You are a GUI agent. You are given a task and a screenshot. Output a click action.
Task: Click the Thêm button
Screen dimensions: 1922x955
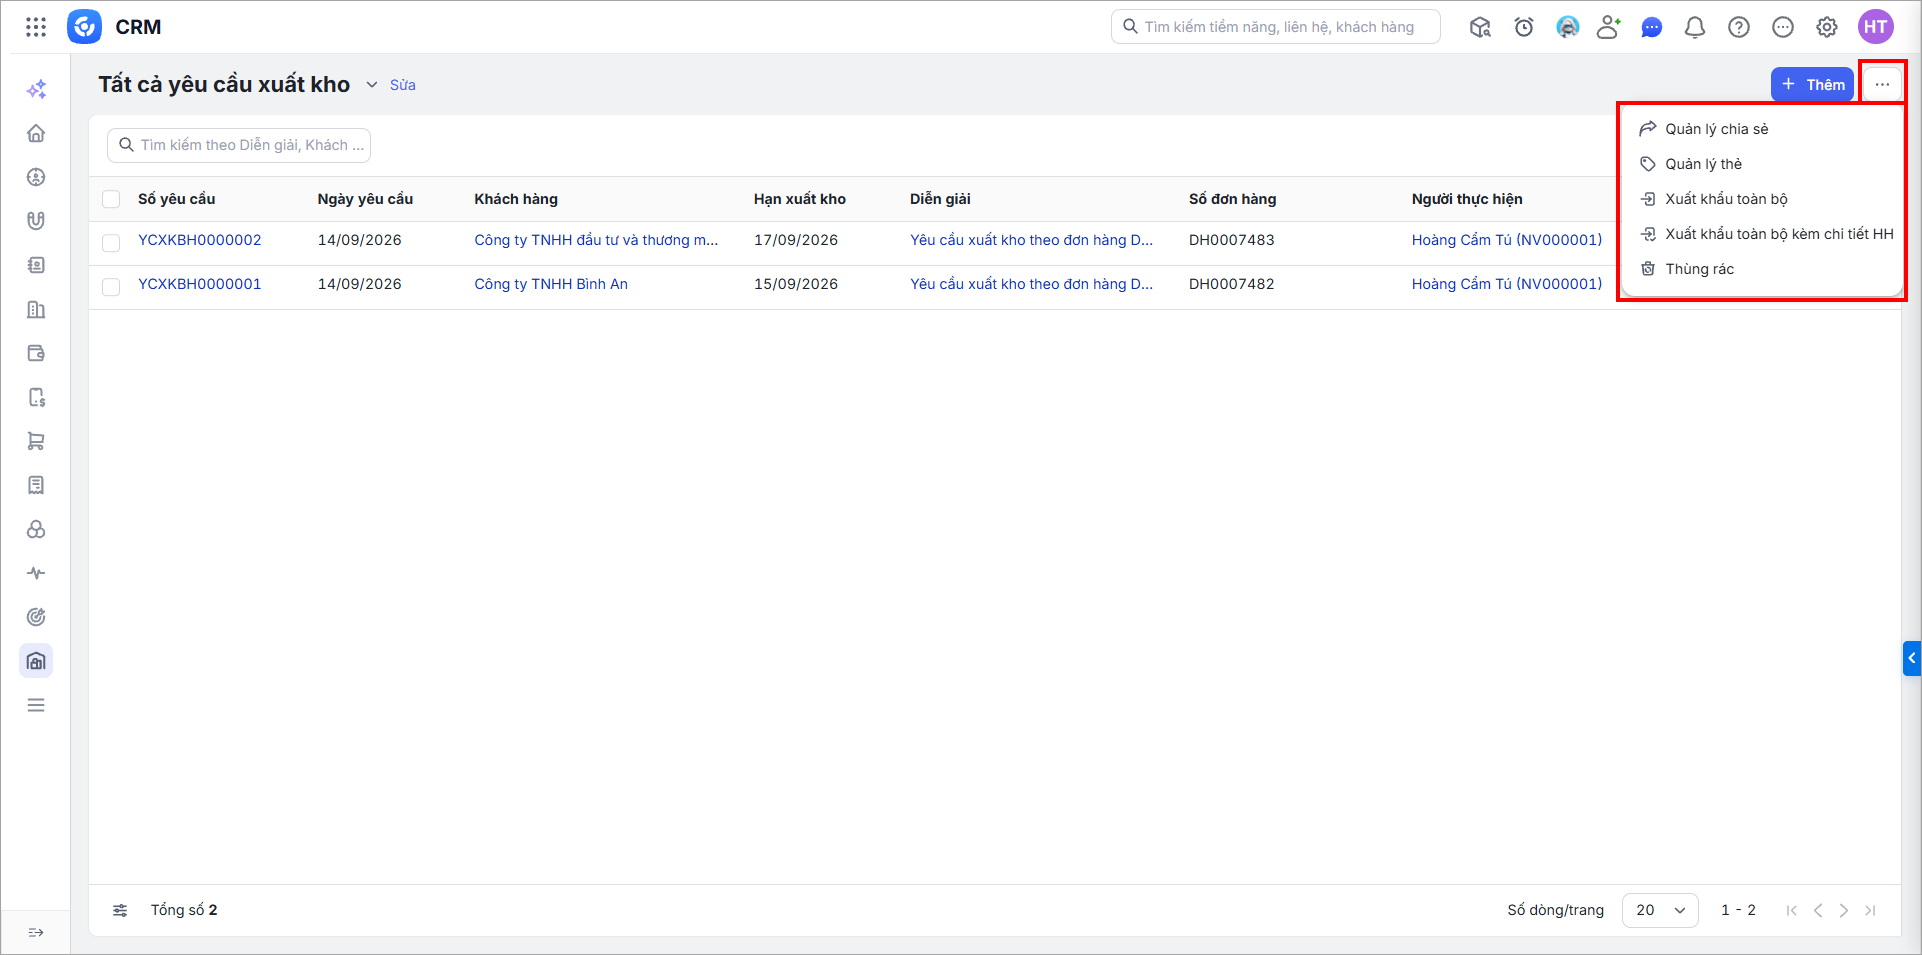click(1812, 85)
